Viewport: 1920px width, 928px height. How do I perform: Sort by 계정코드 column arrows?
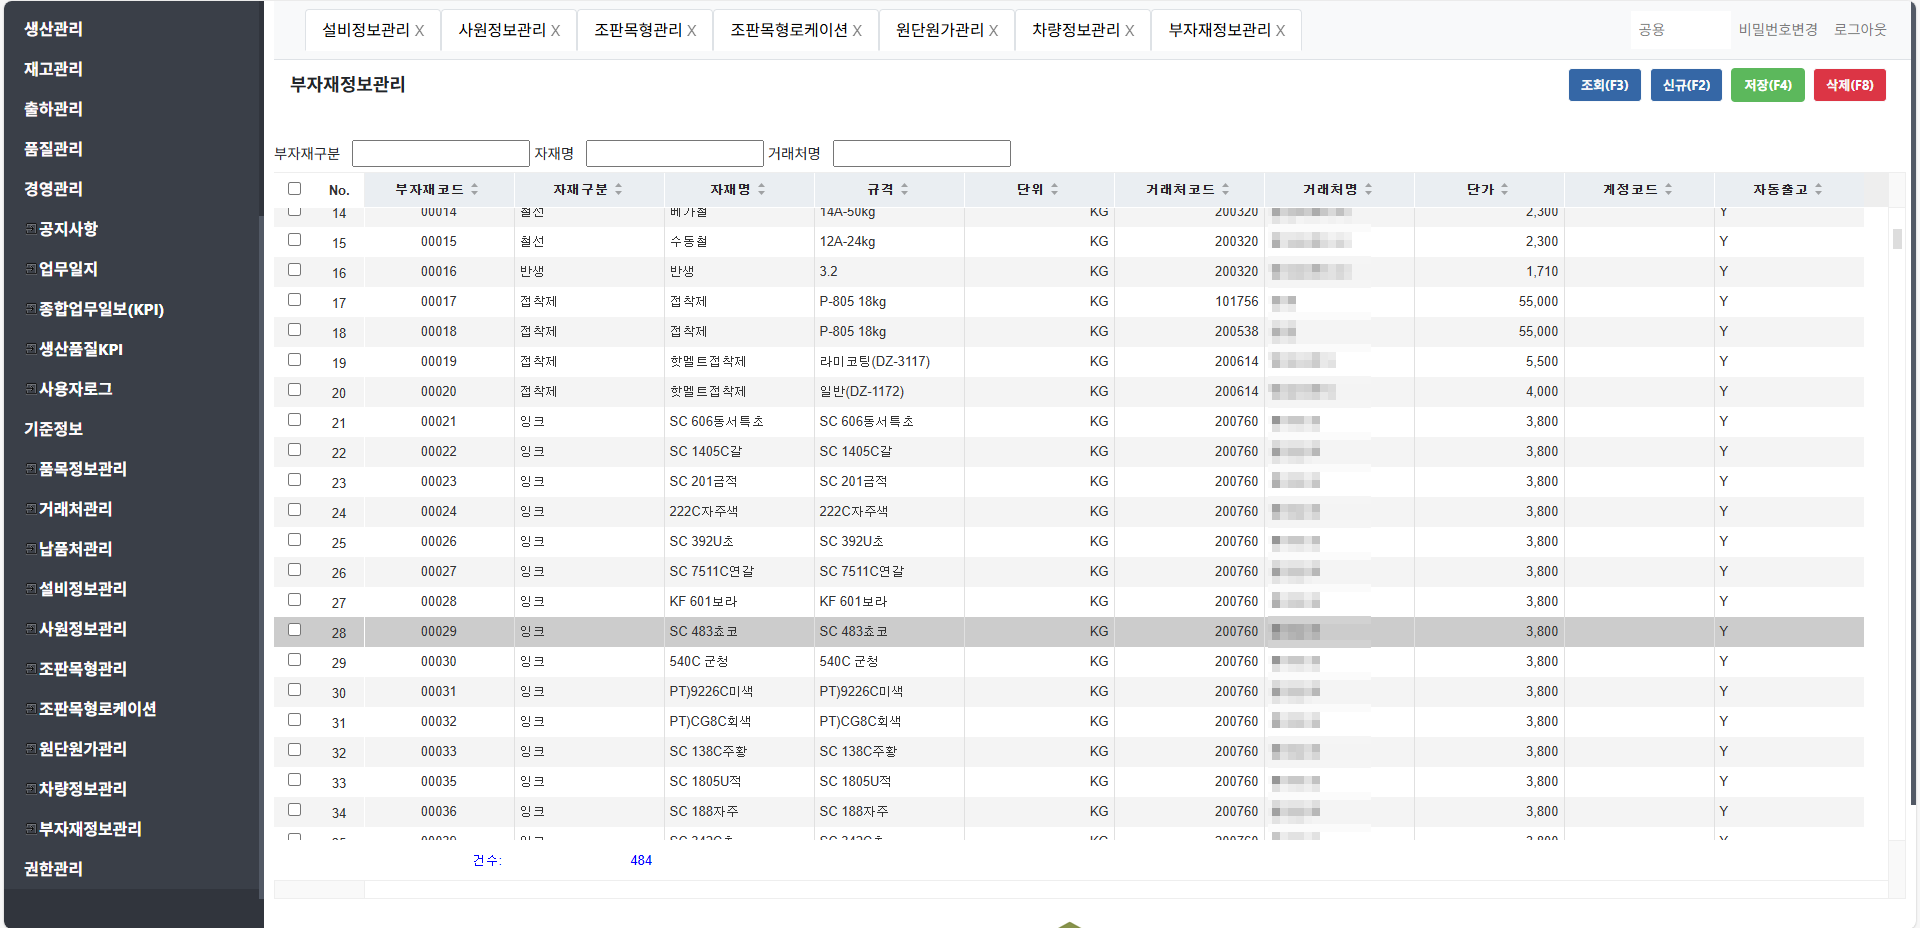coord(1668,189)
